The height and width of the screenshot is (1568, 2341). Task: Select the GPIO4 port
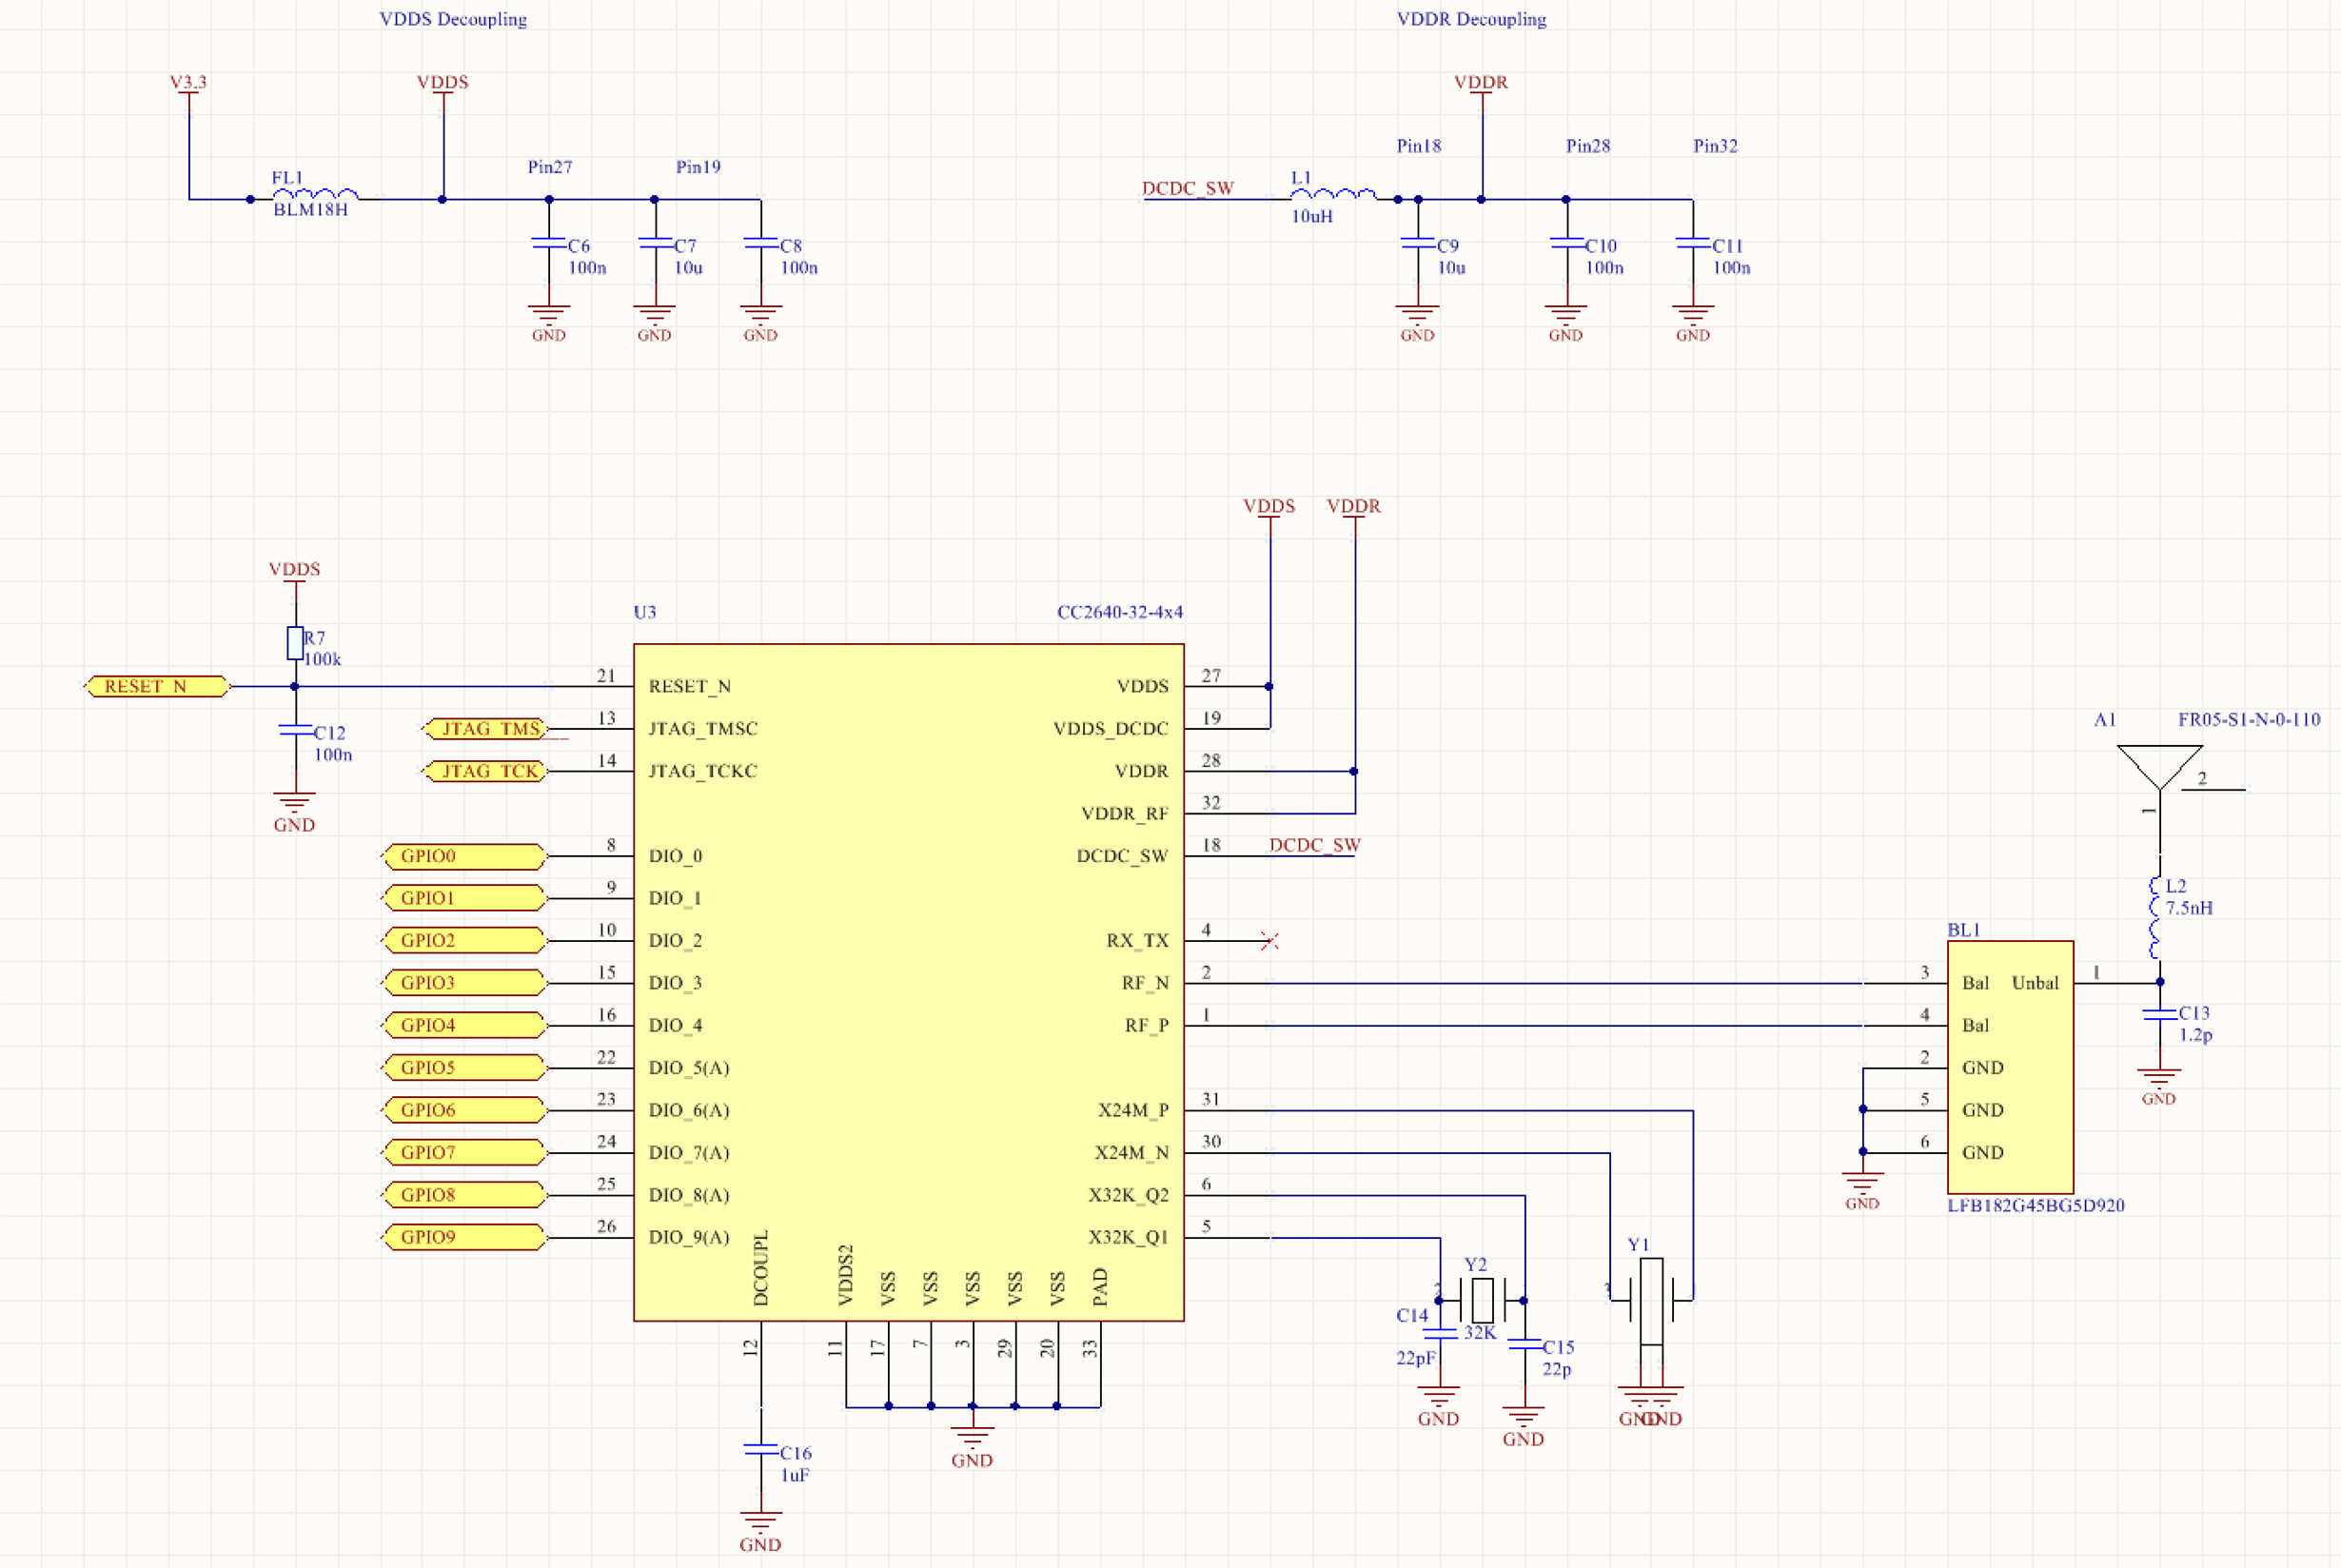(464, 1025)
